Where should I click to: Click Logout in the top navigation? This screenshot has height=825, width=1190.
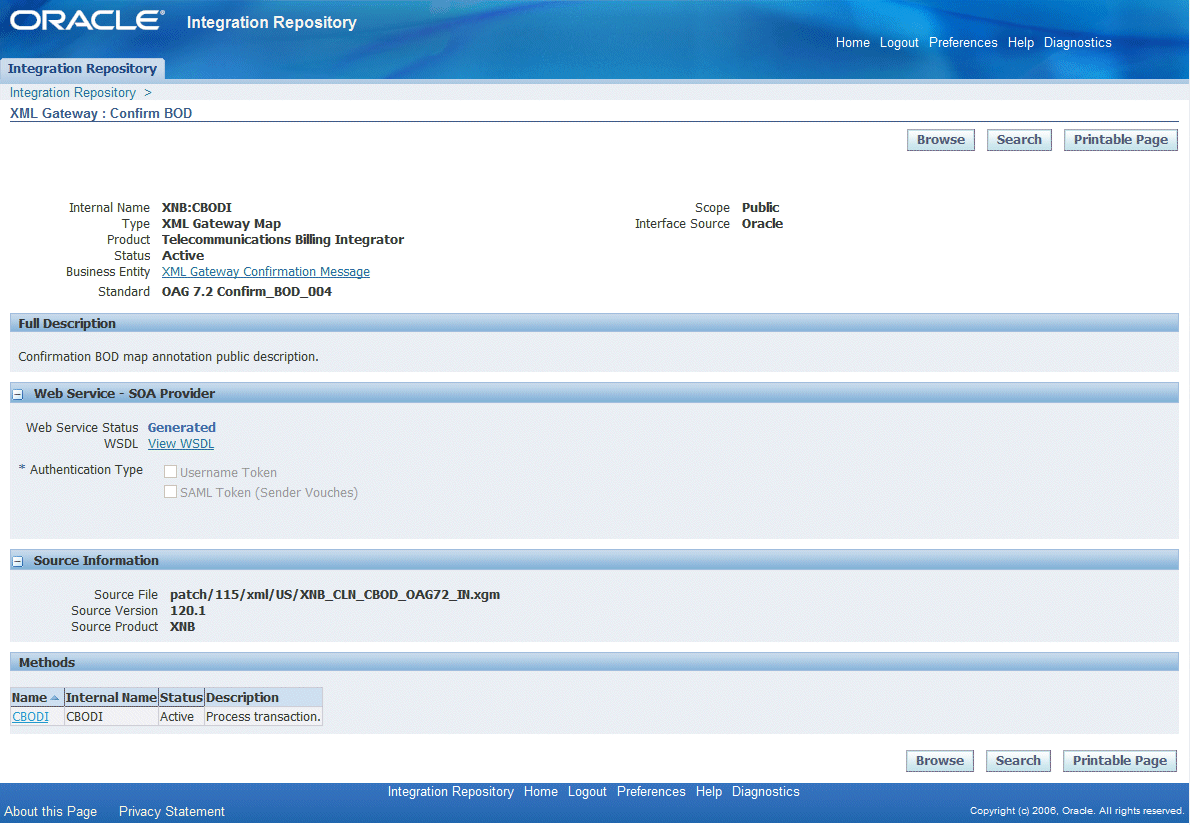899,43
